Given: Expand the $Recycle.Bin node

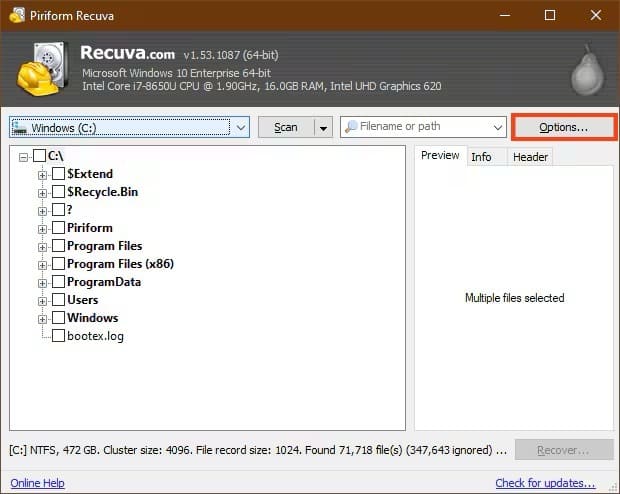Looking at the screenshot, I should tap(42, 193).
